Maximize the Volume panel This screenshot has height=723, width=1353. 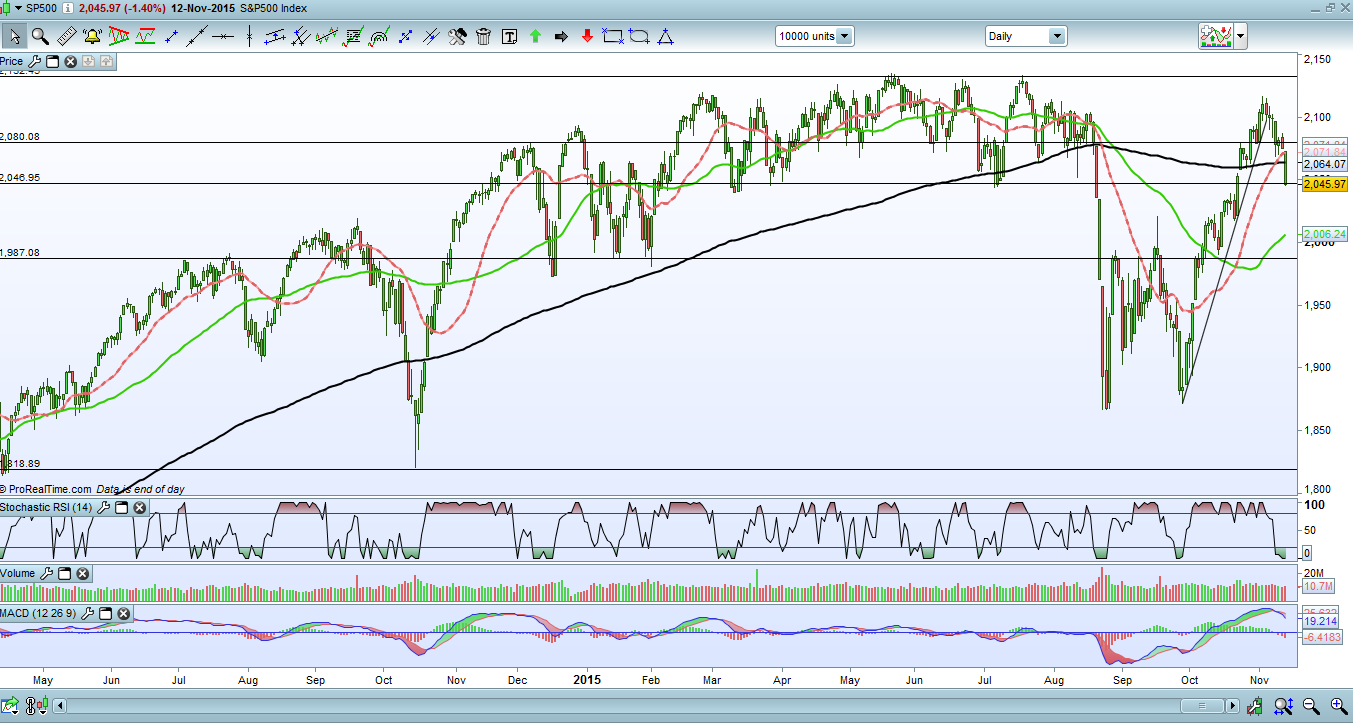[x=65, y=574]
